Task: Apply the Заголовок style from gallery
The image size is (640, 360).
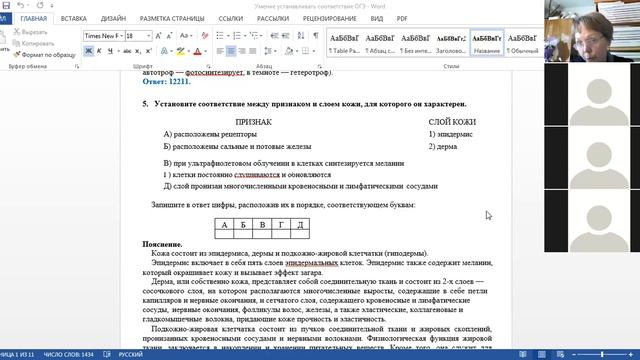Action: pyautogui.click(x=451, y=43)
